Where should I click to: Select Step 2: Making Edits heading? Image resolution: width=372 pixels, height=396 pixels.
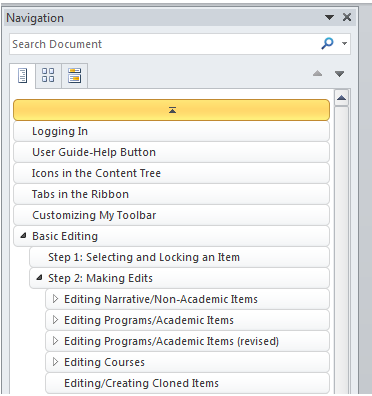[179, 278]
